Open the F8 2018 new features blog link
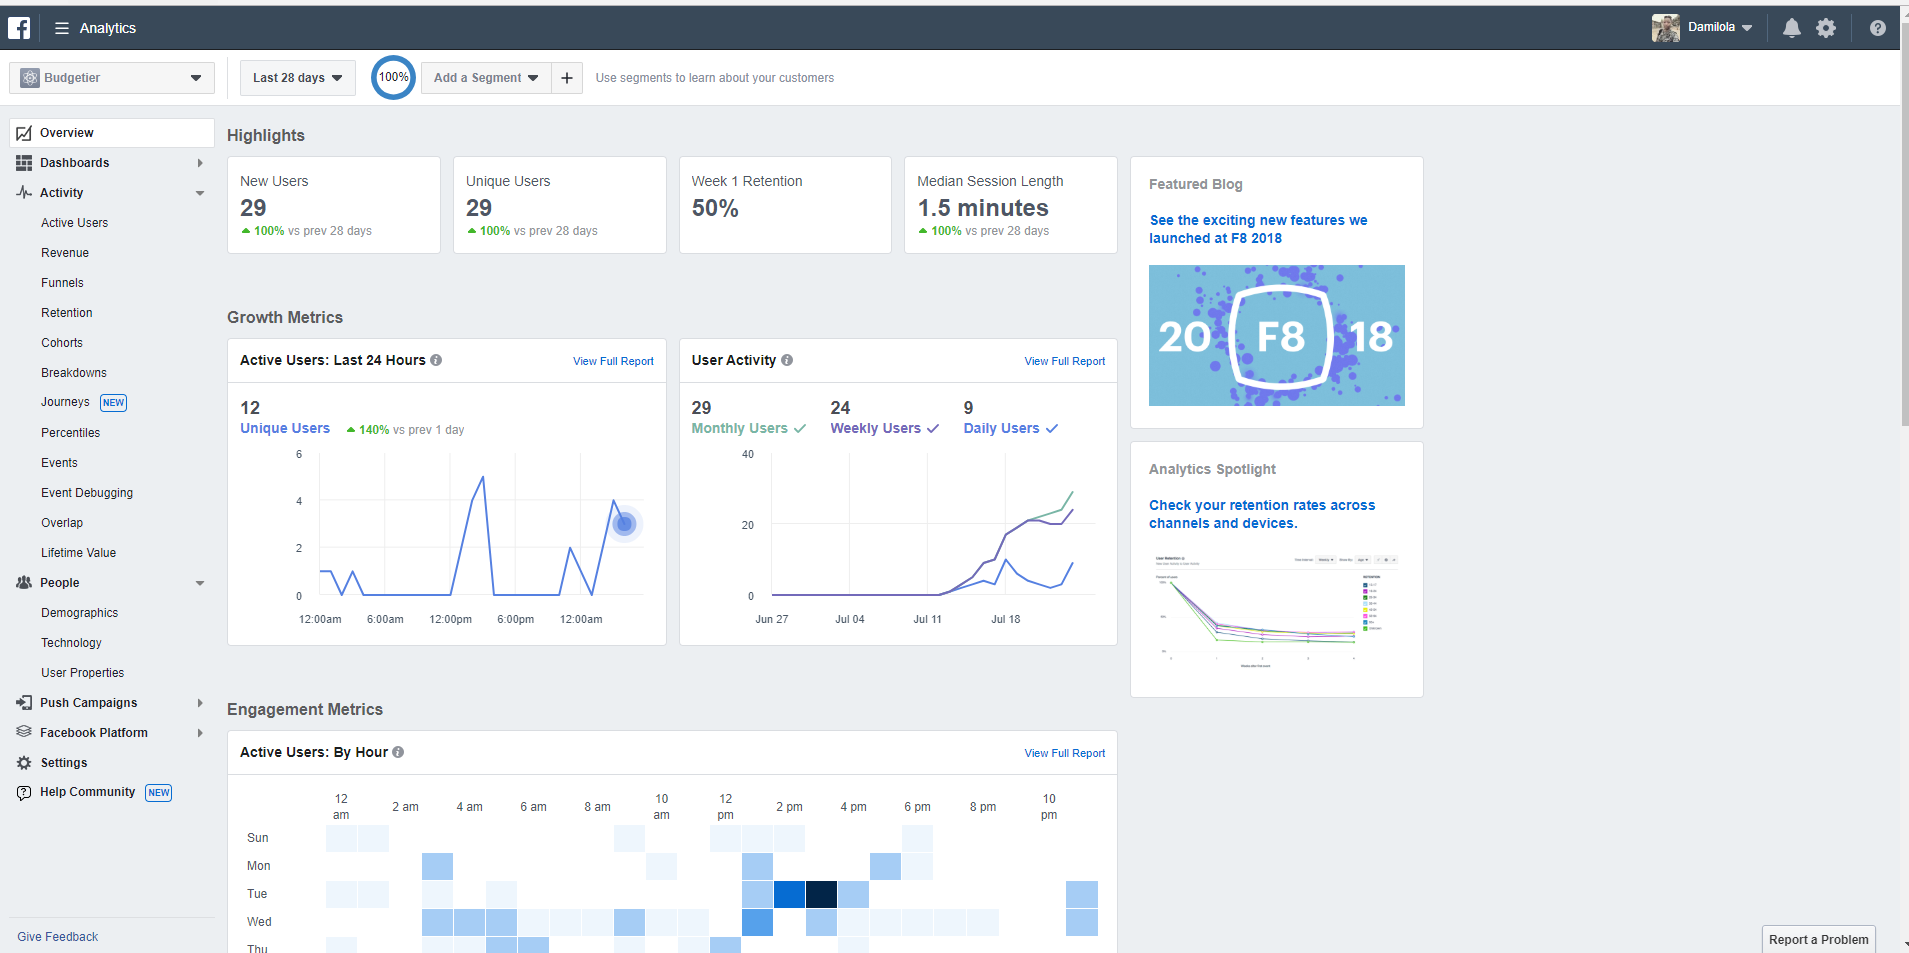 [1258, 229]
